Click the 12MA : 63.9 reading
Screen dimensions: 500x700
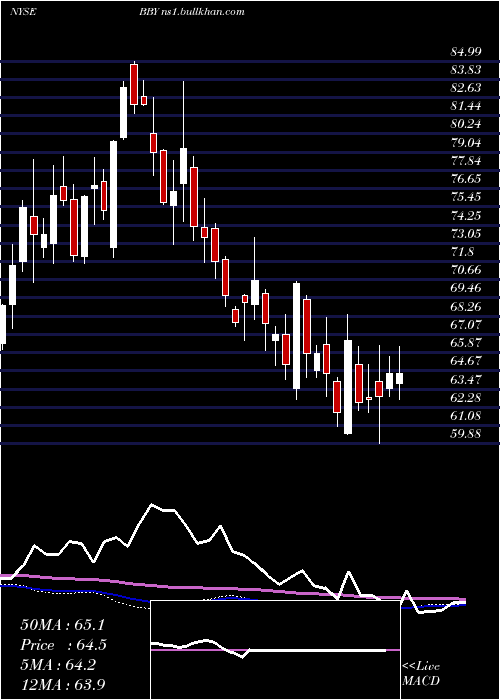[62, 684]
